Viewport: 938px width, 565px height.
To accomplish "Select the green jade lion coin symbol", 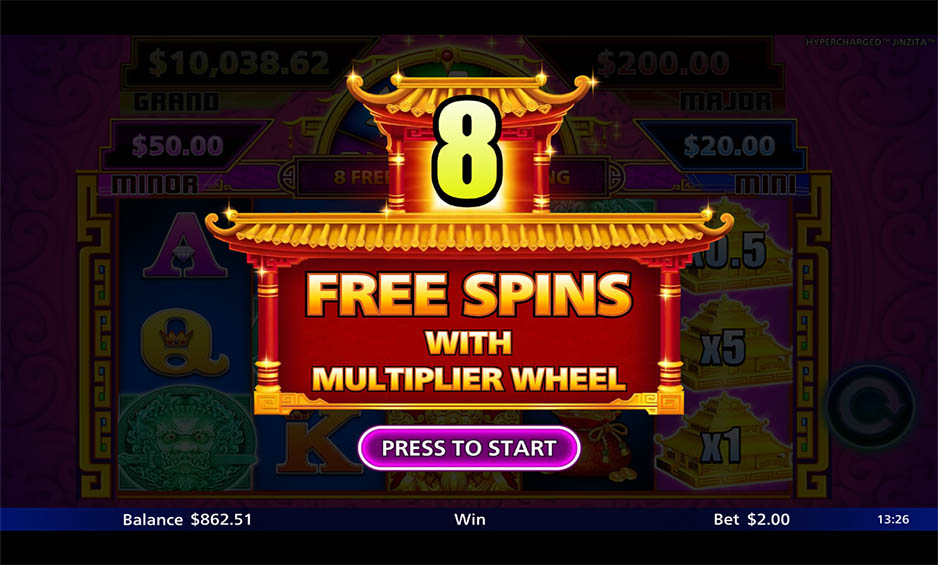I will (184, 440).
